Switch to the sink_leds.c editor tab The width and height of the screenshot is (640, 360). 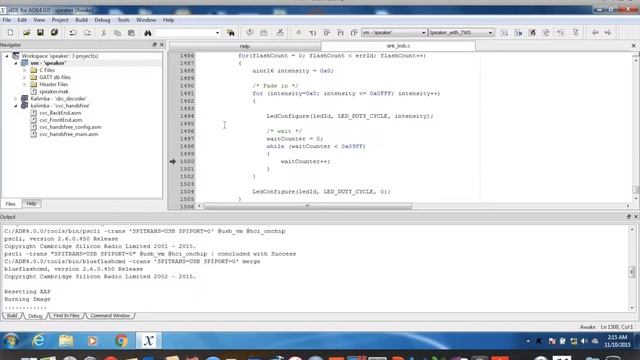click(398, 46)
